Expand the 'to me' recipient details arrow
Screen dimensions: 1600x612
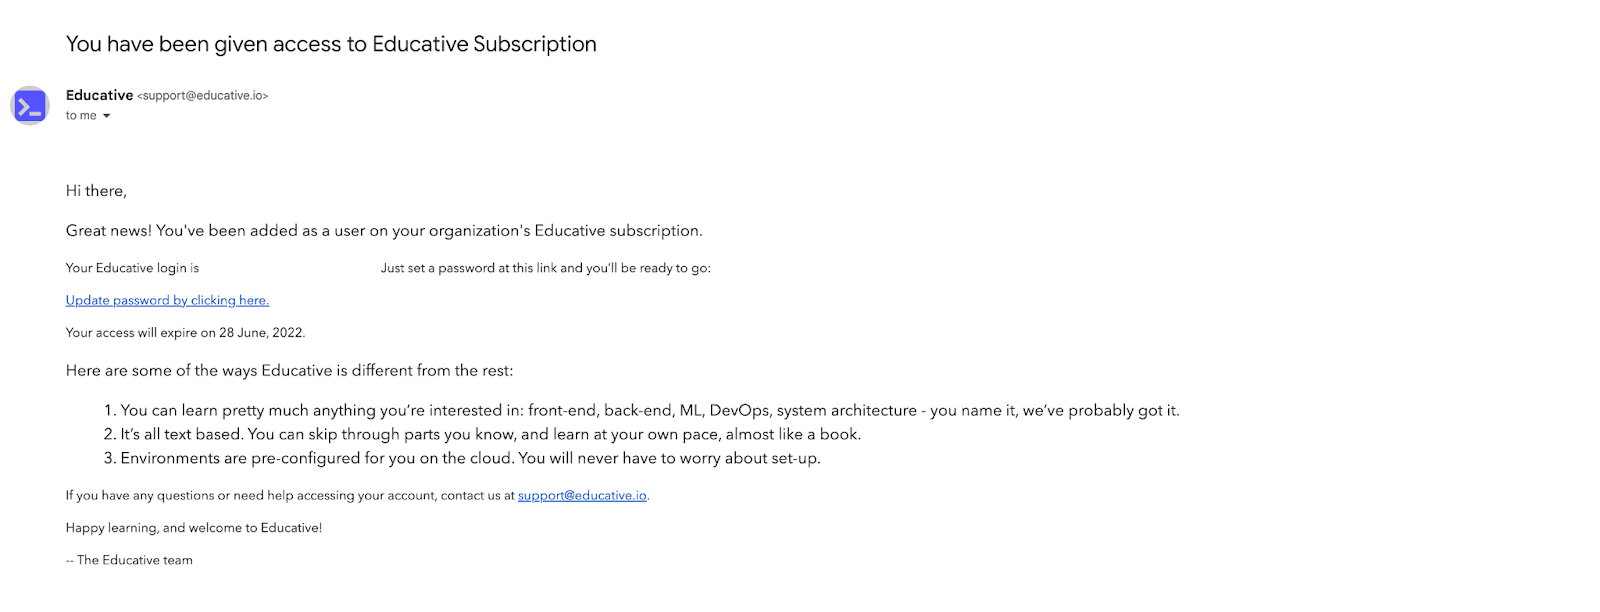(x=107, y=116)
